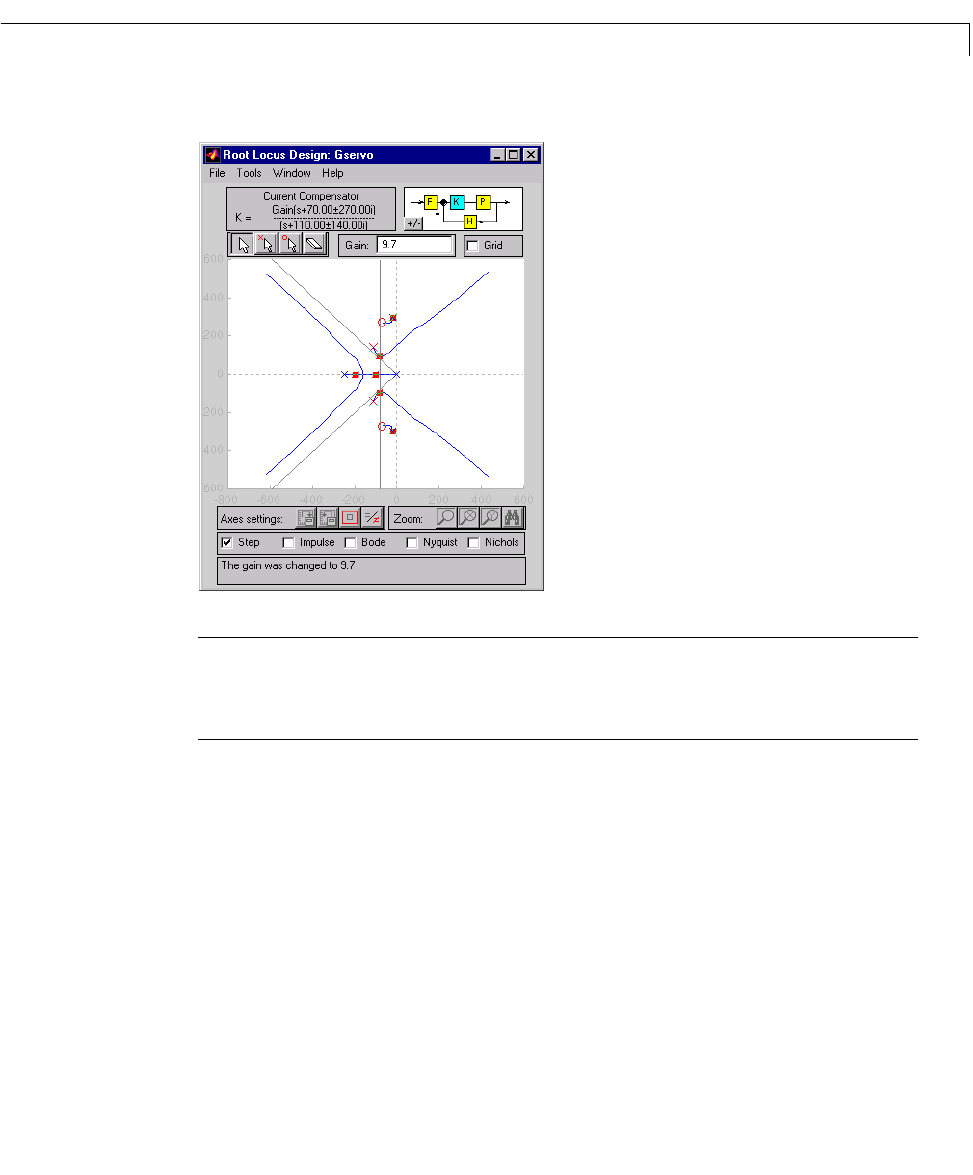
Task: Uncheck the Step response checkbox
Action: pyautogui.click(x=227, y=543)
